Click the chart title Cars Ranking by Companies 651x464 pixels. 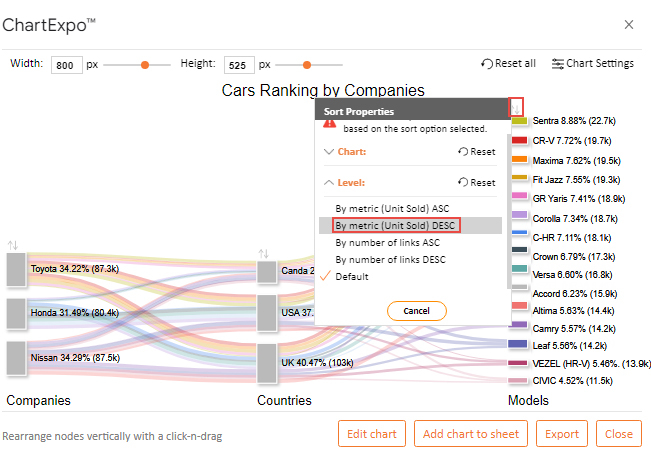(323, 90)
